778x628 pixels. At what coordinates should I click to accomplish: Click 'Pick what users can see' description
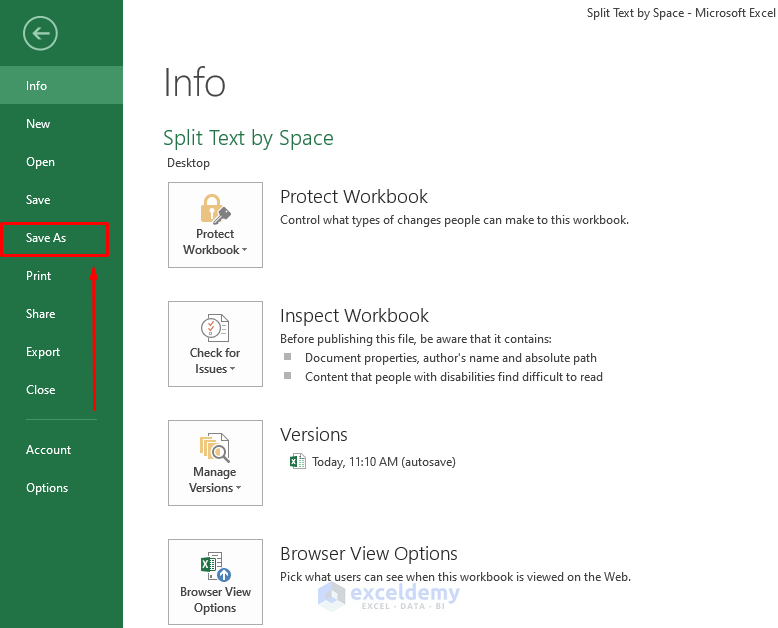coord(455,577)
